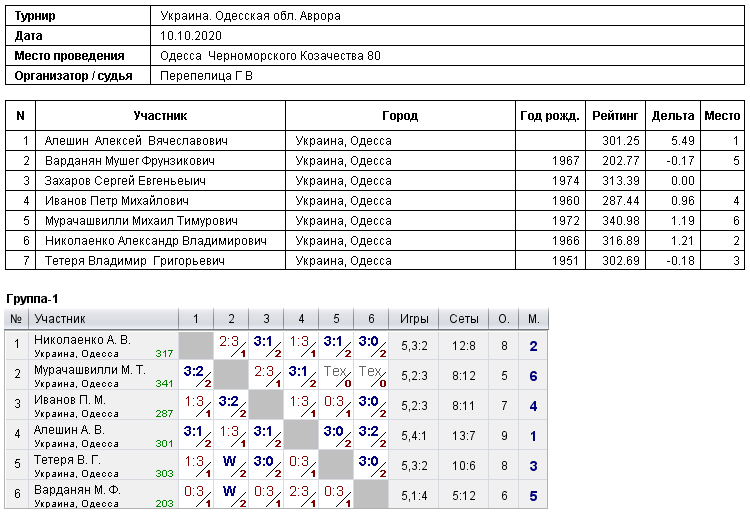
Task: Click the green rating 341 in group table
Action: [x=164, y=383]
